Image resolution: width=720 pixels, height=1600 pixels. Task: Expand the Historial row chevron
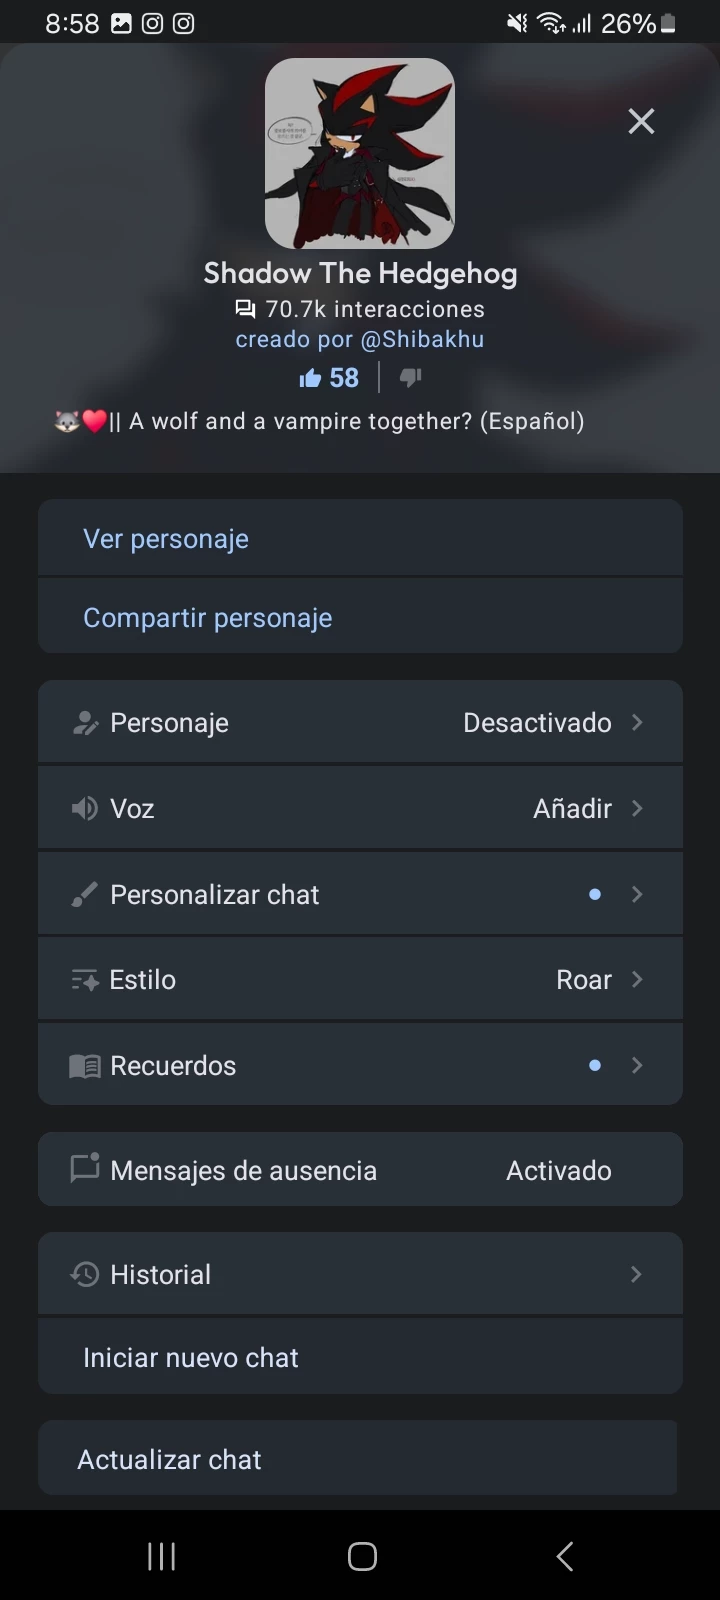pos(636,1274)
